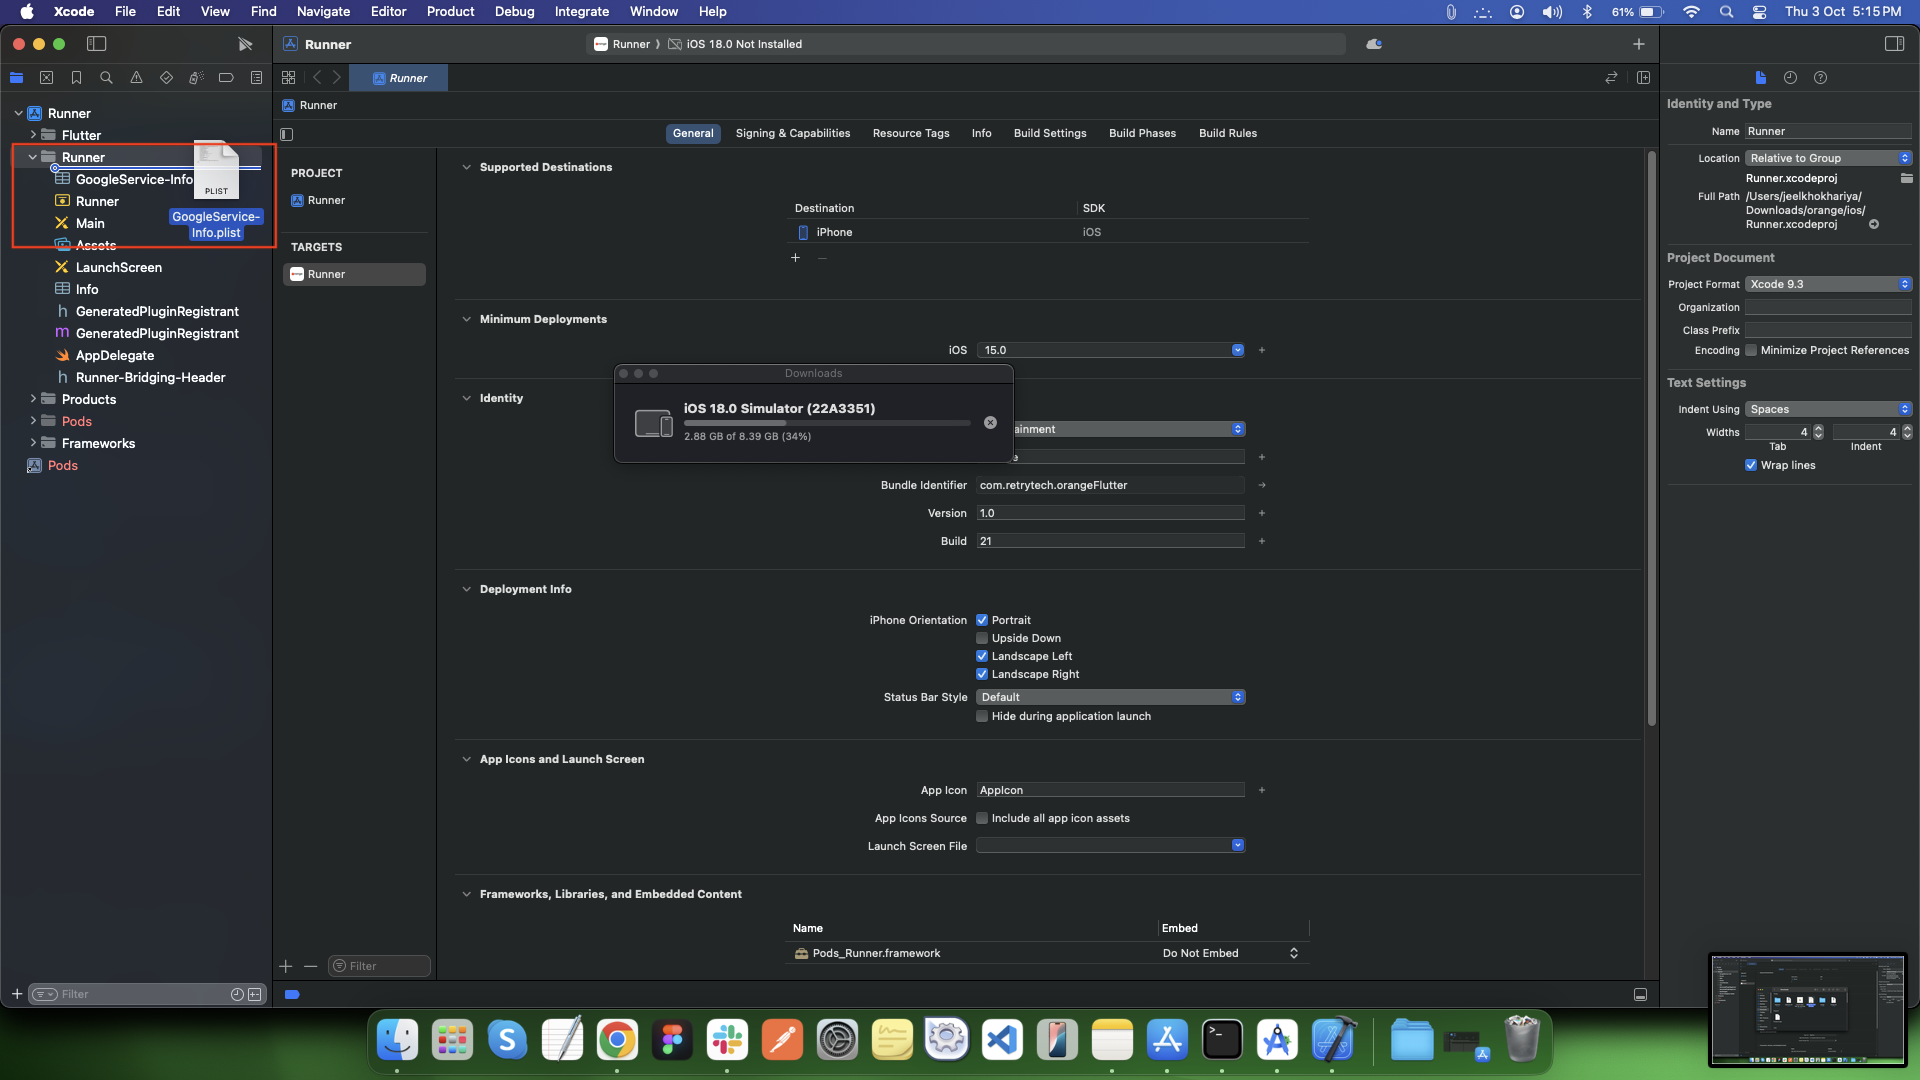1920x1080 pixels.
Task: Show the History inspector clock icon
Action: coord(1790,78)
